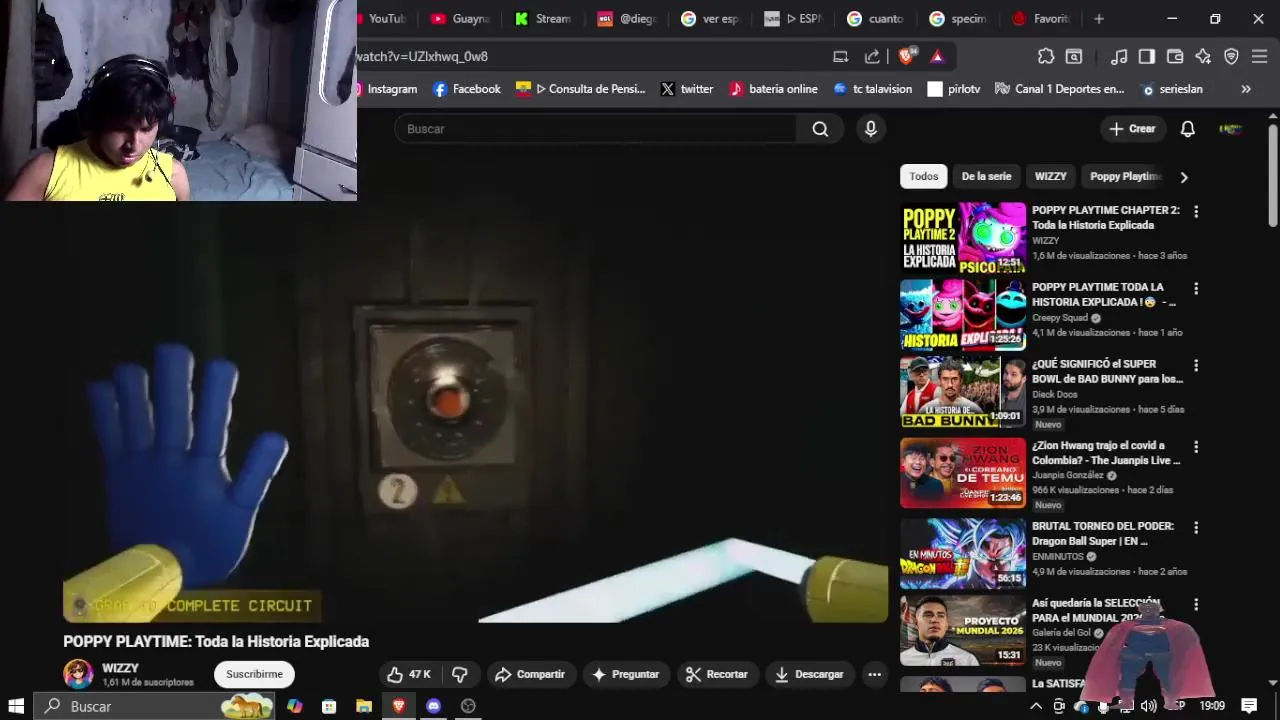Open Poppy Playtime Chapter 2 video thumbnail
This screenshot has width=1280, height=720.
pos(963,238)
